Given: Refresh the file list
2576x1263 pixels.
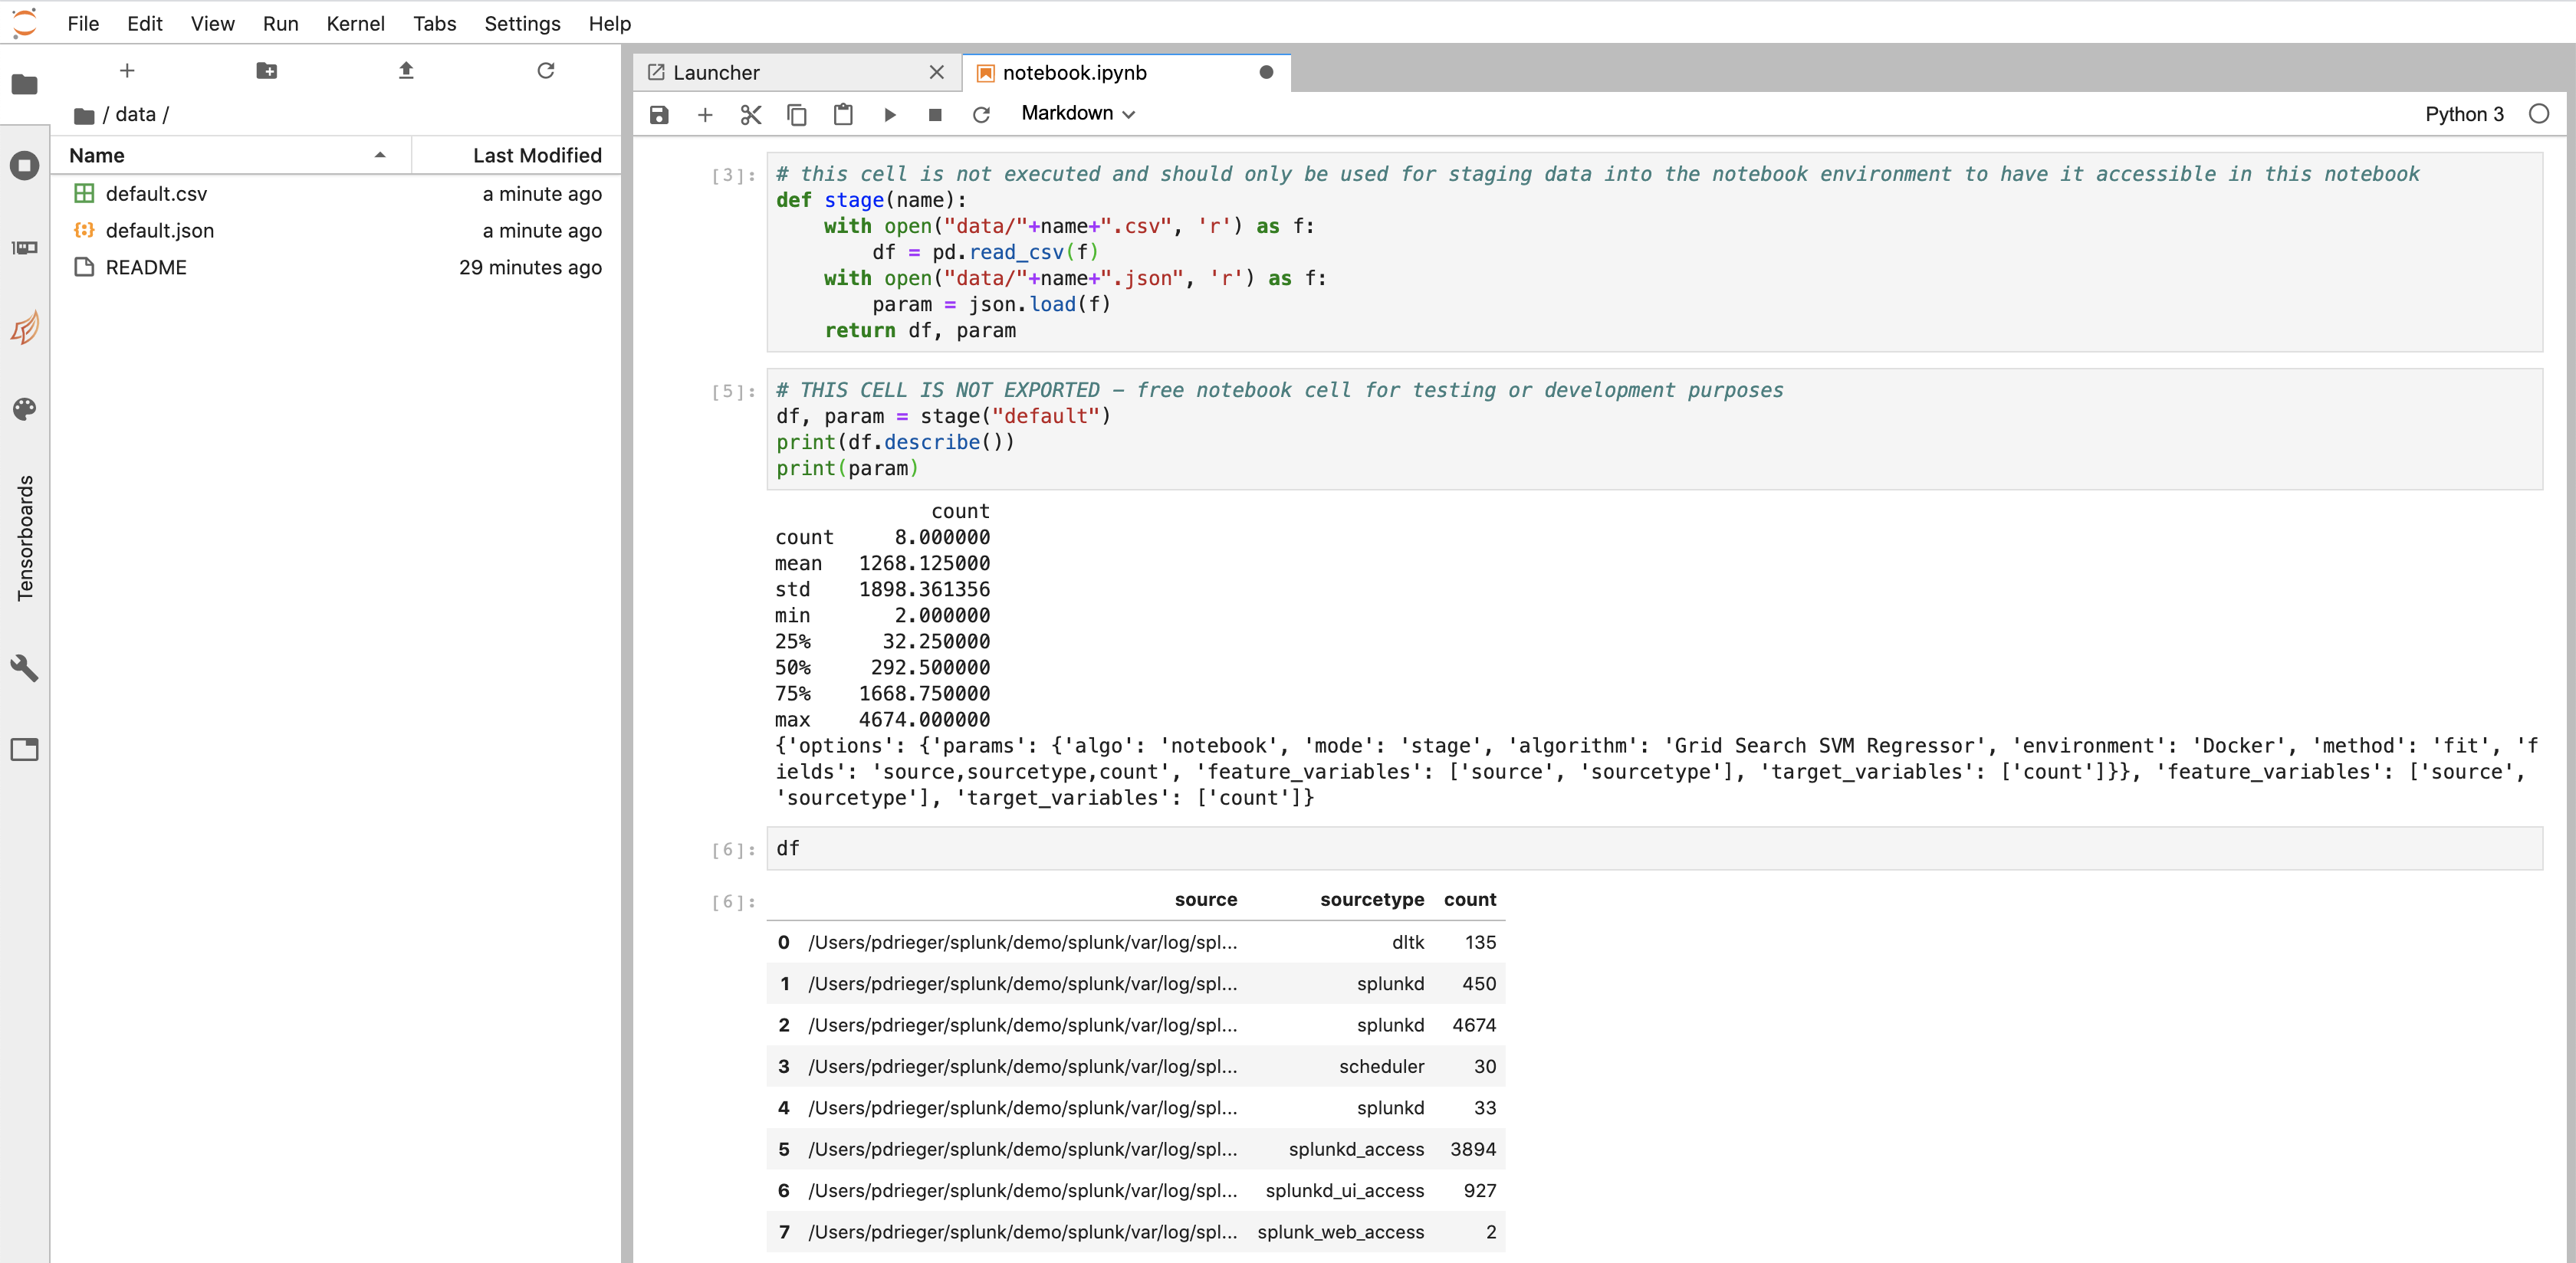Looking at the screenshot, I should (x=545, y=71).
